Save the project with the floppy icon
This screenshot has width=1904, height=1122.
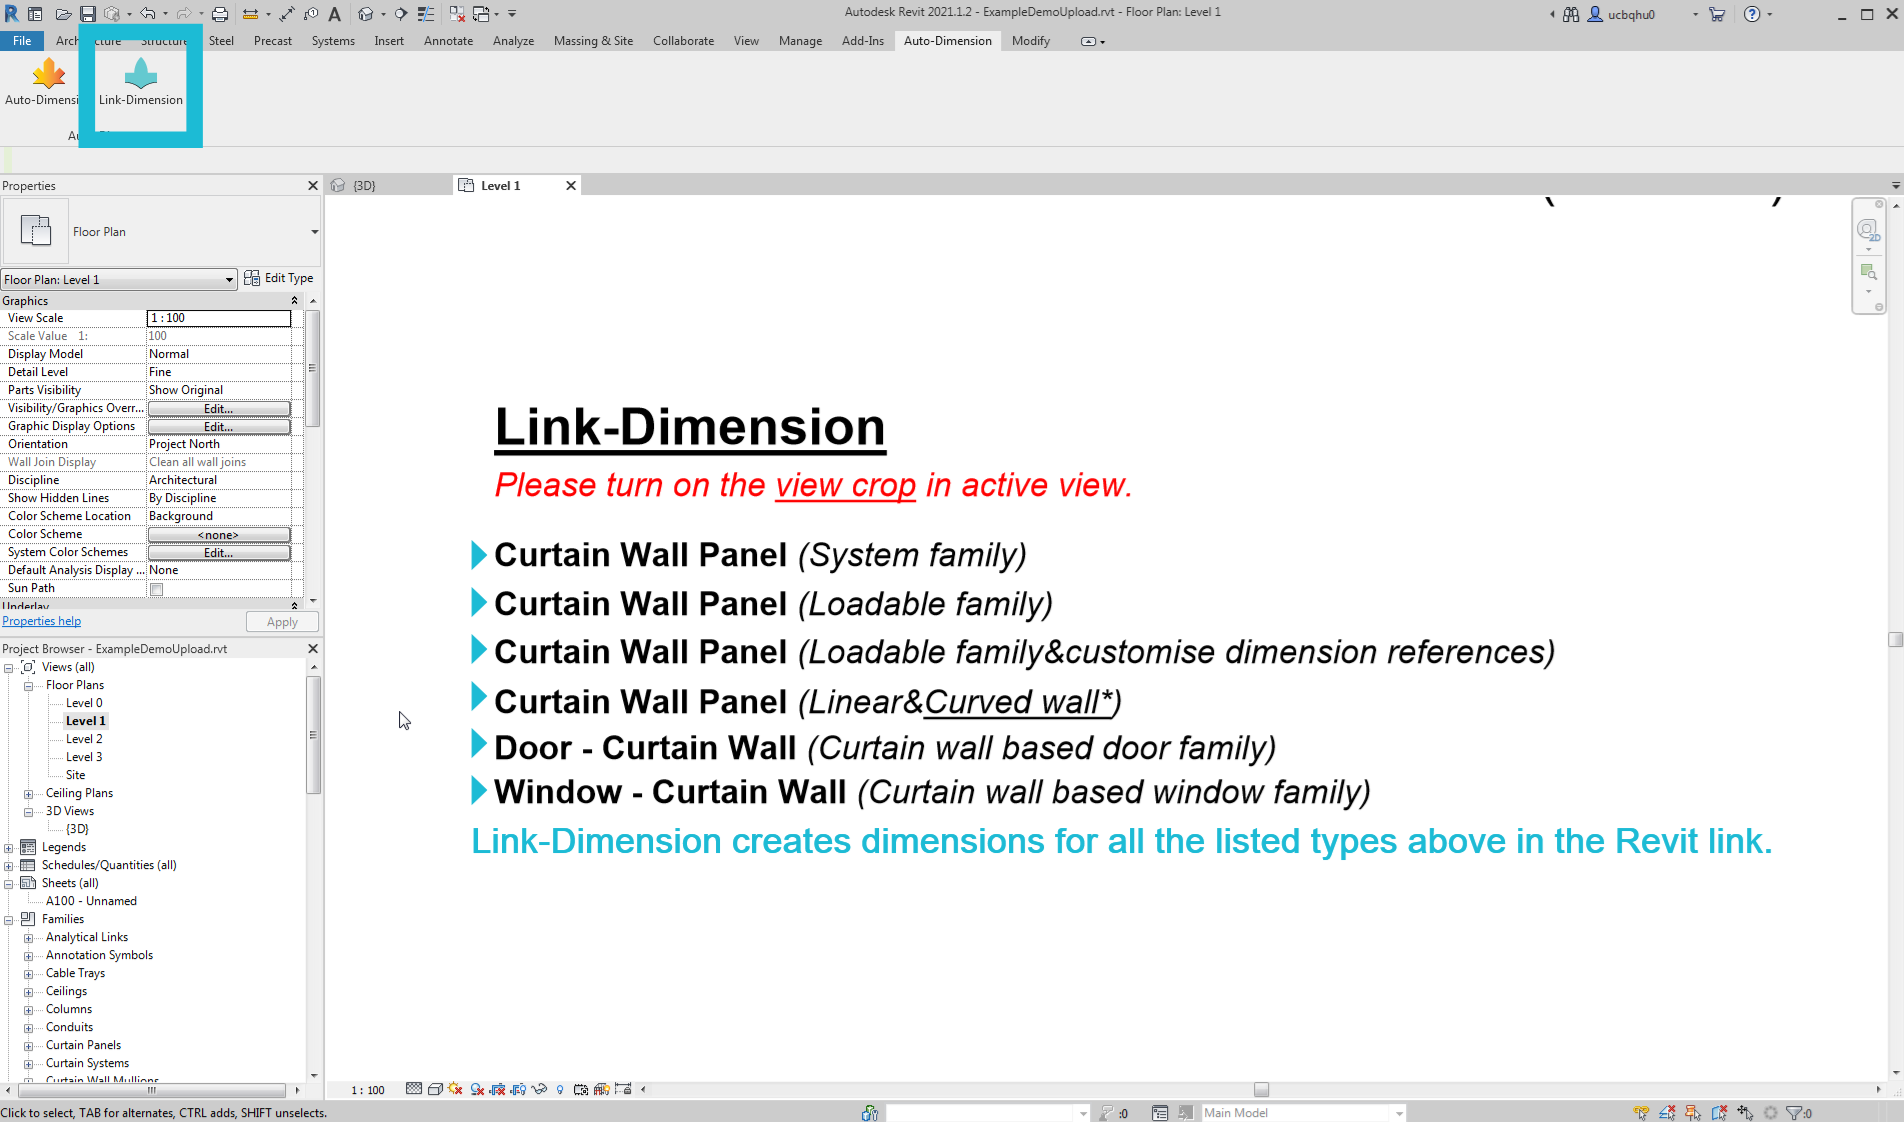pyautogui.click(x=88, y=14)
